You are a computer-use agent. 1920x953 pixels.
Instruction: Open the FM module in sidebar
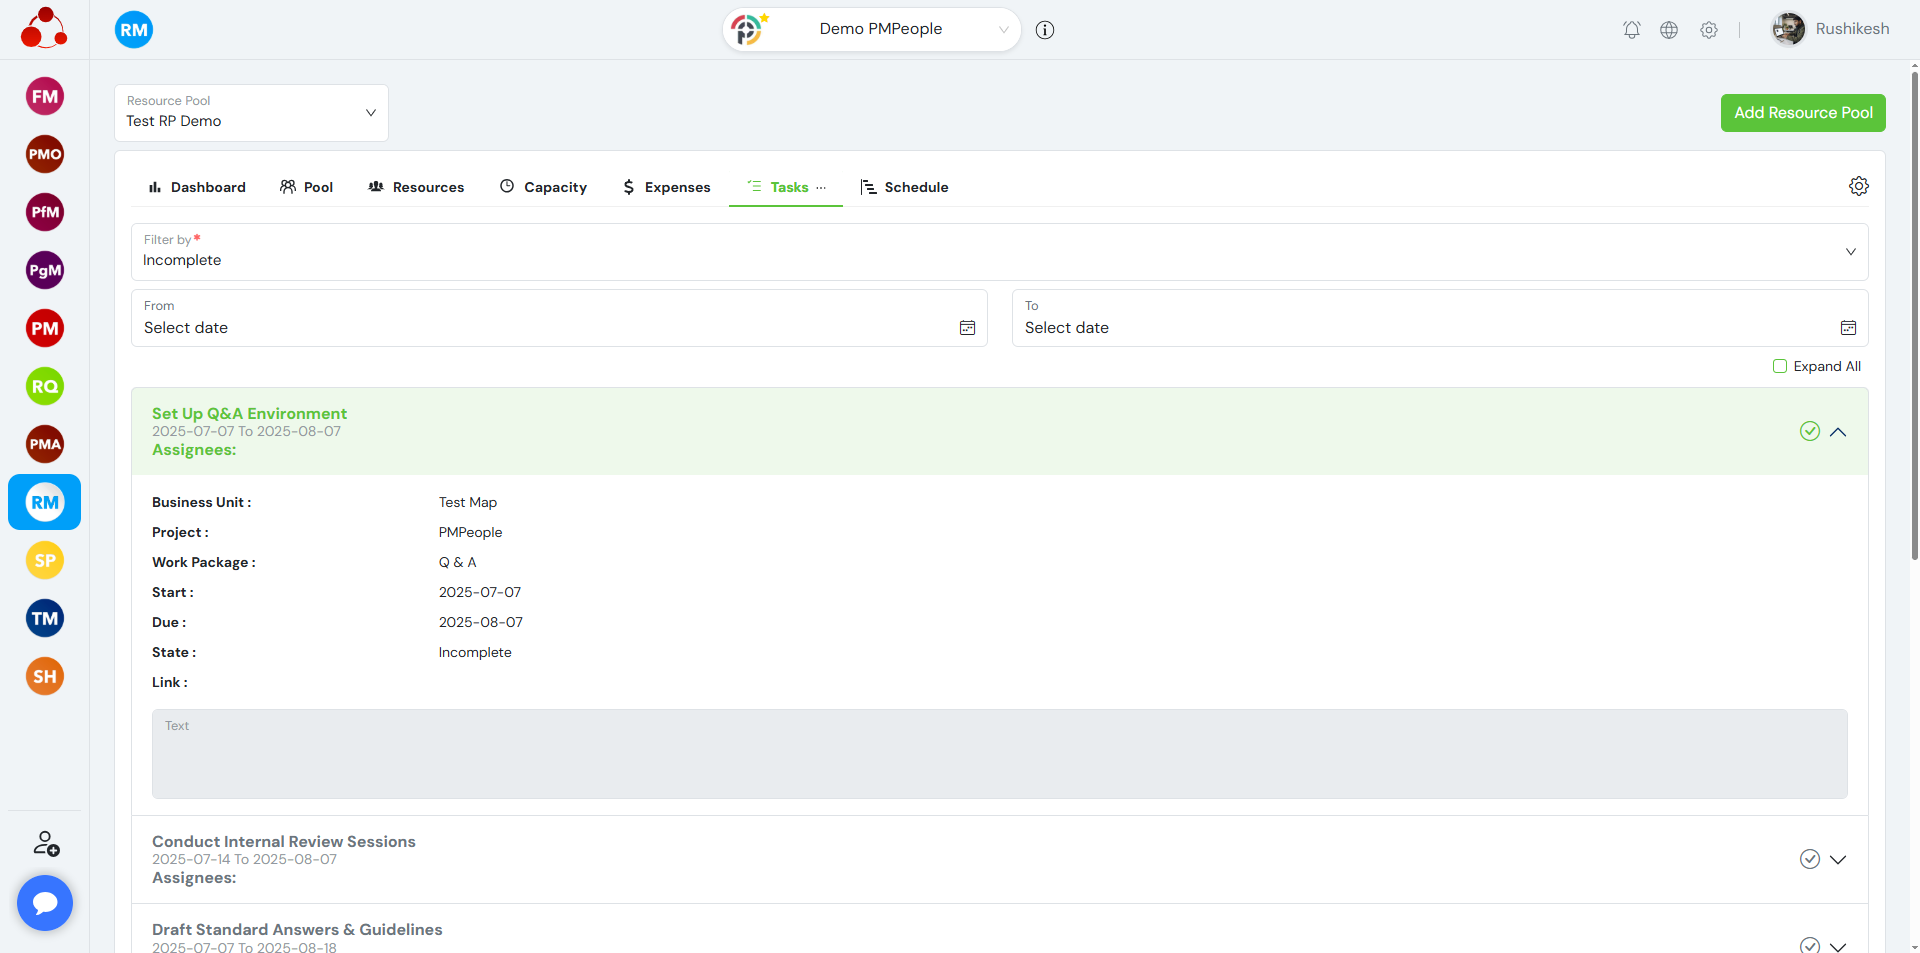45,97
